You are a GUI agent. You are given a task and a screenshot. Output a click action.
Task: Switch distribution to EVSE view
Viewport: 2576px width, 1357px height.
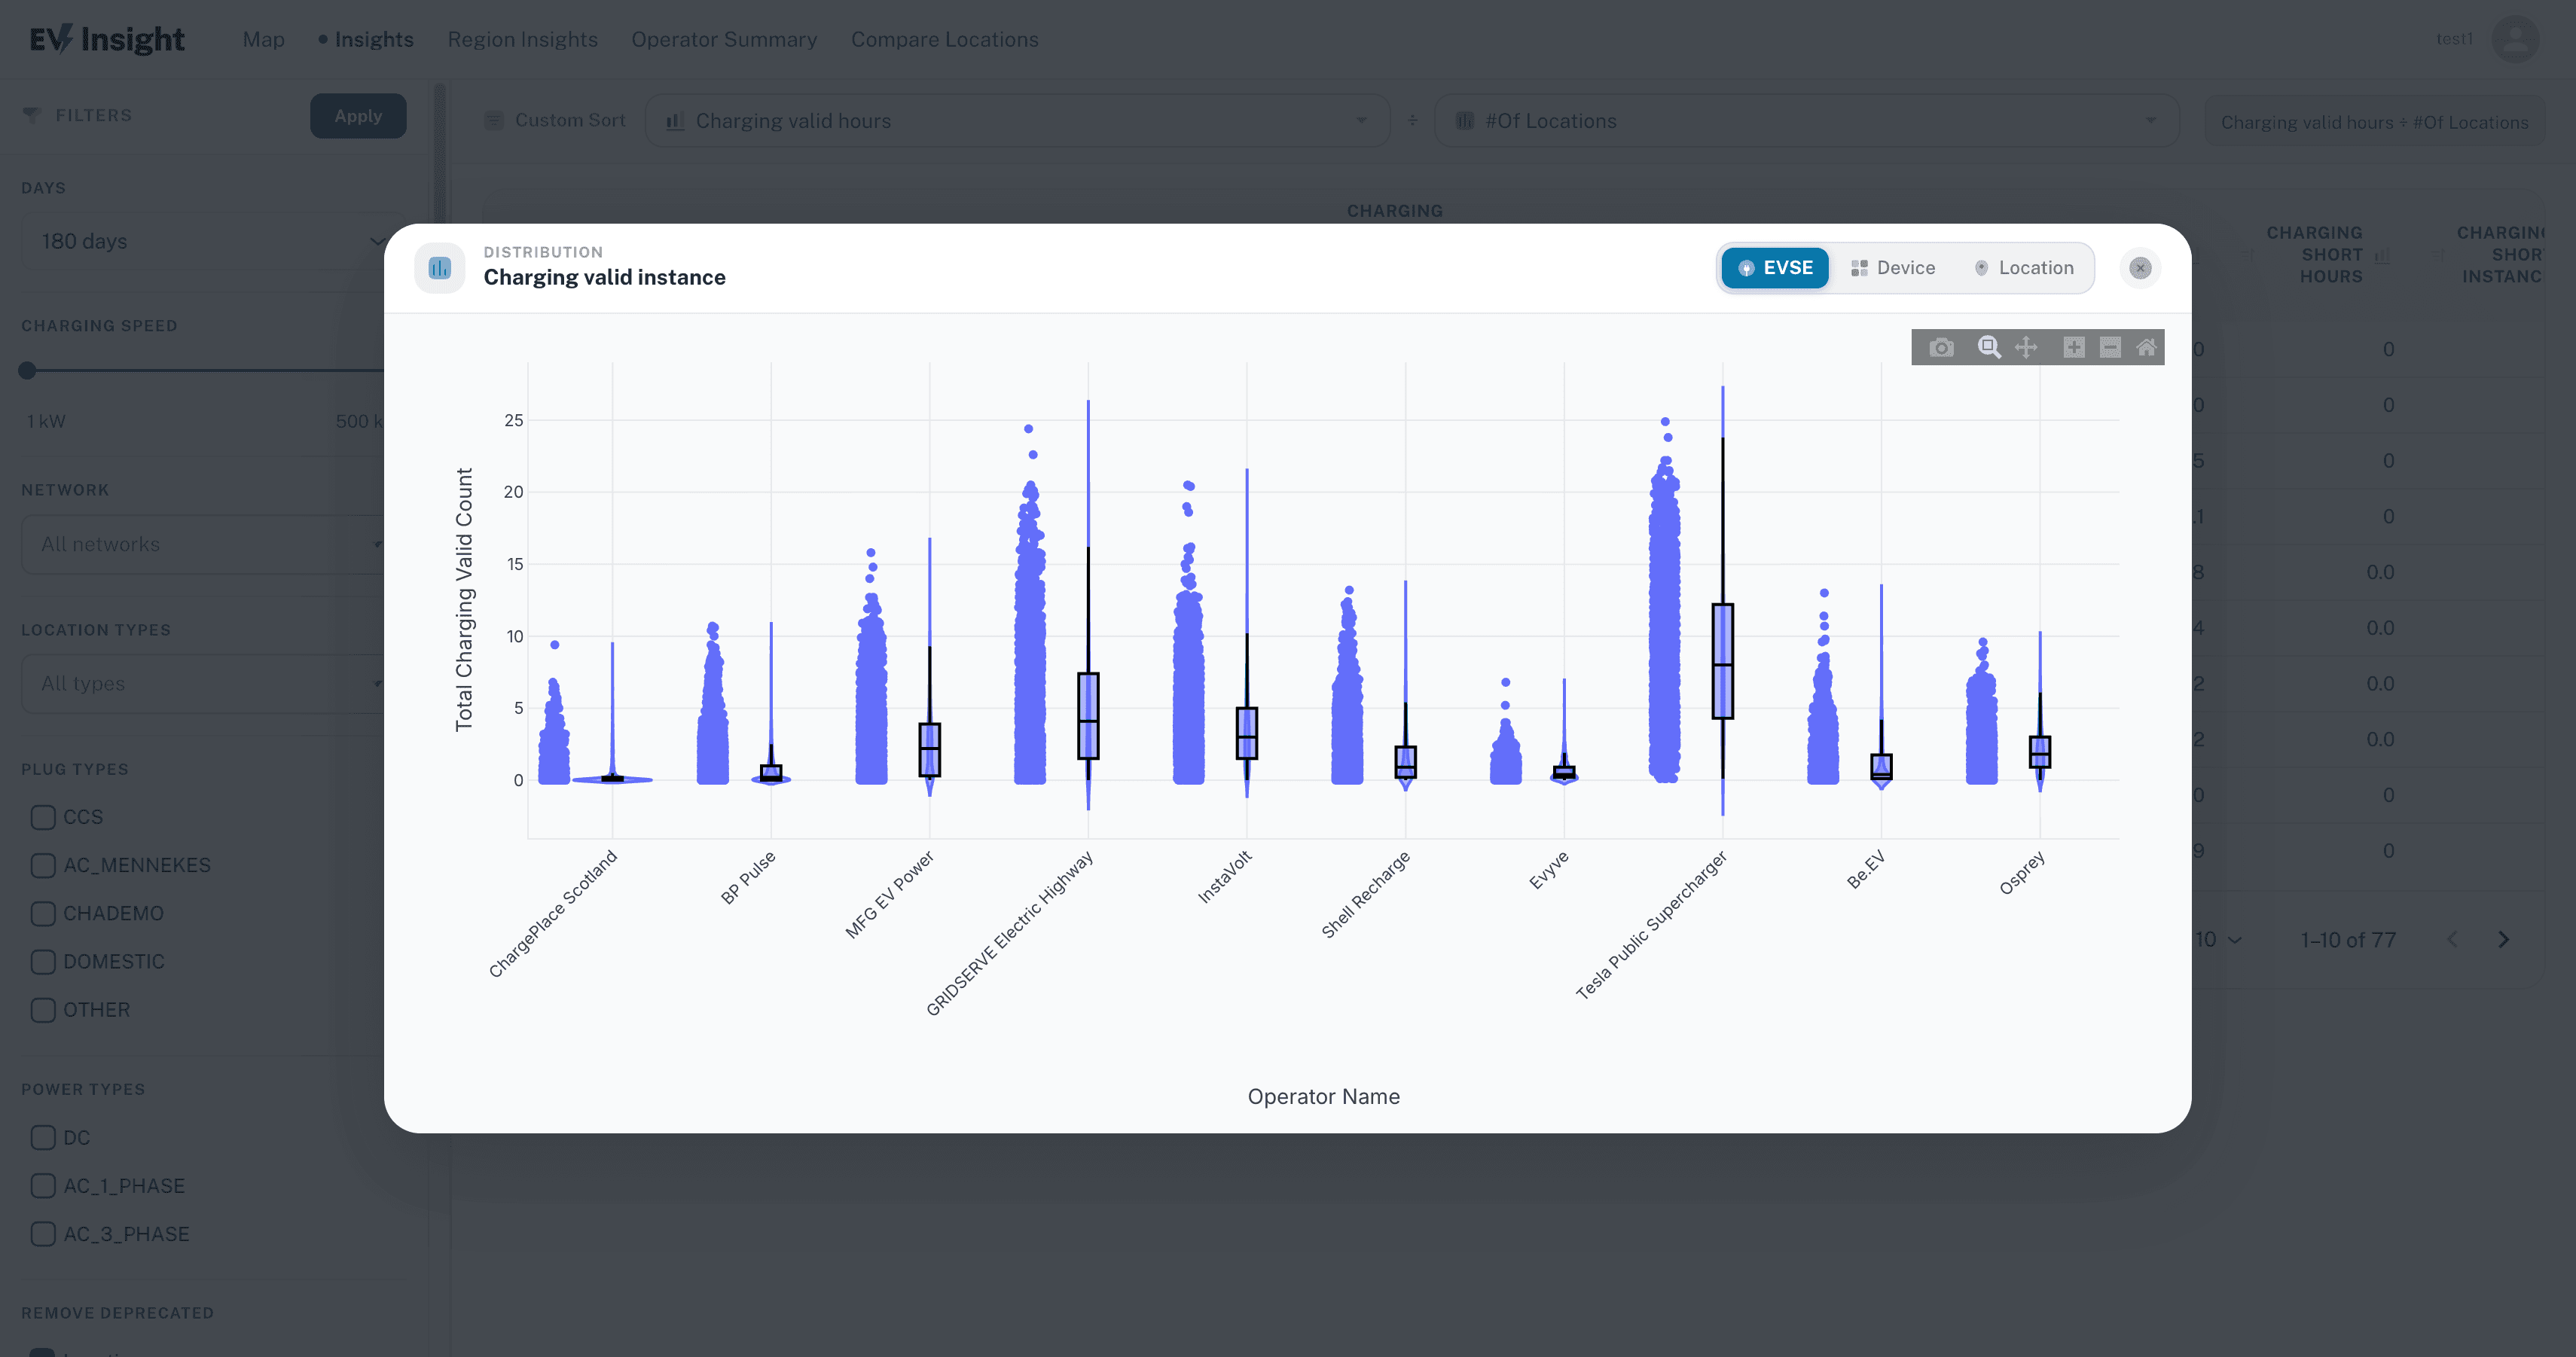(1775, 268)
